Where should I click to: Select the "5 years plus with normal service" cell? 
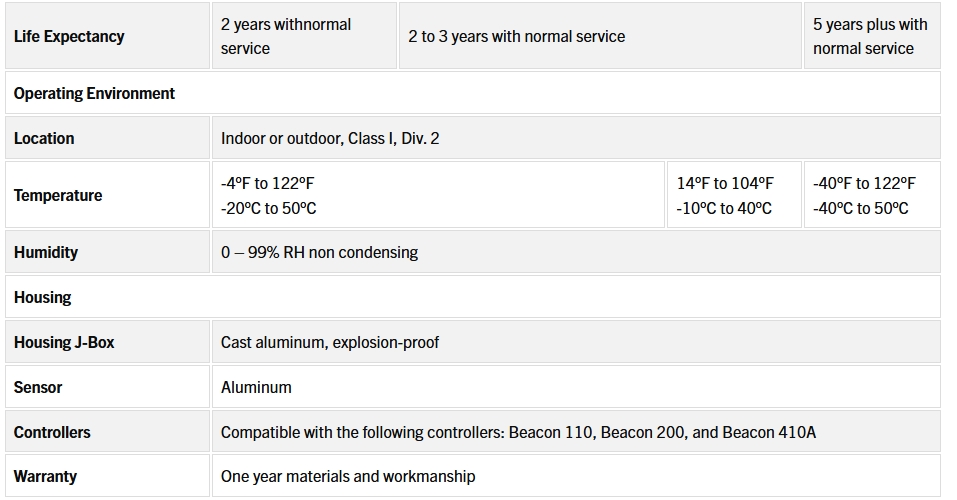(870, 36)
